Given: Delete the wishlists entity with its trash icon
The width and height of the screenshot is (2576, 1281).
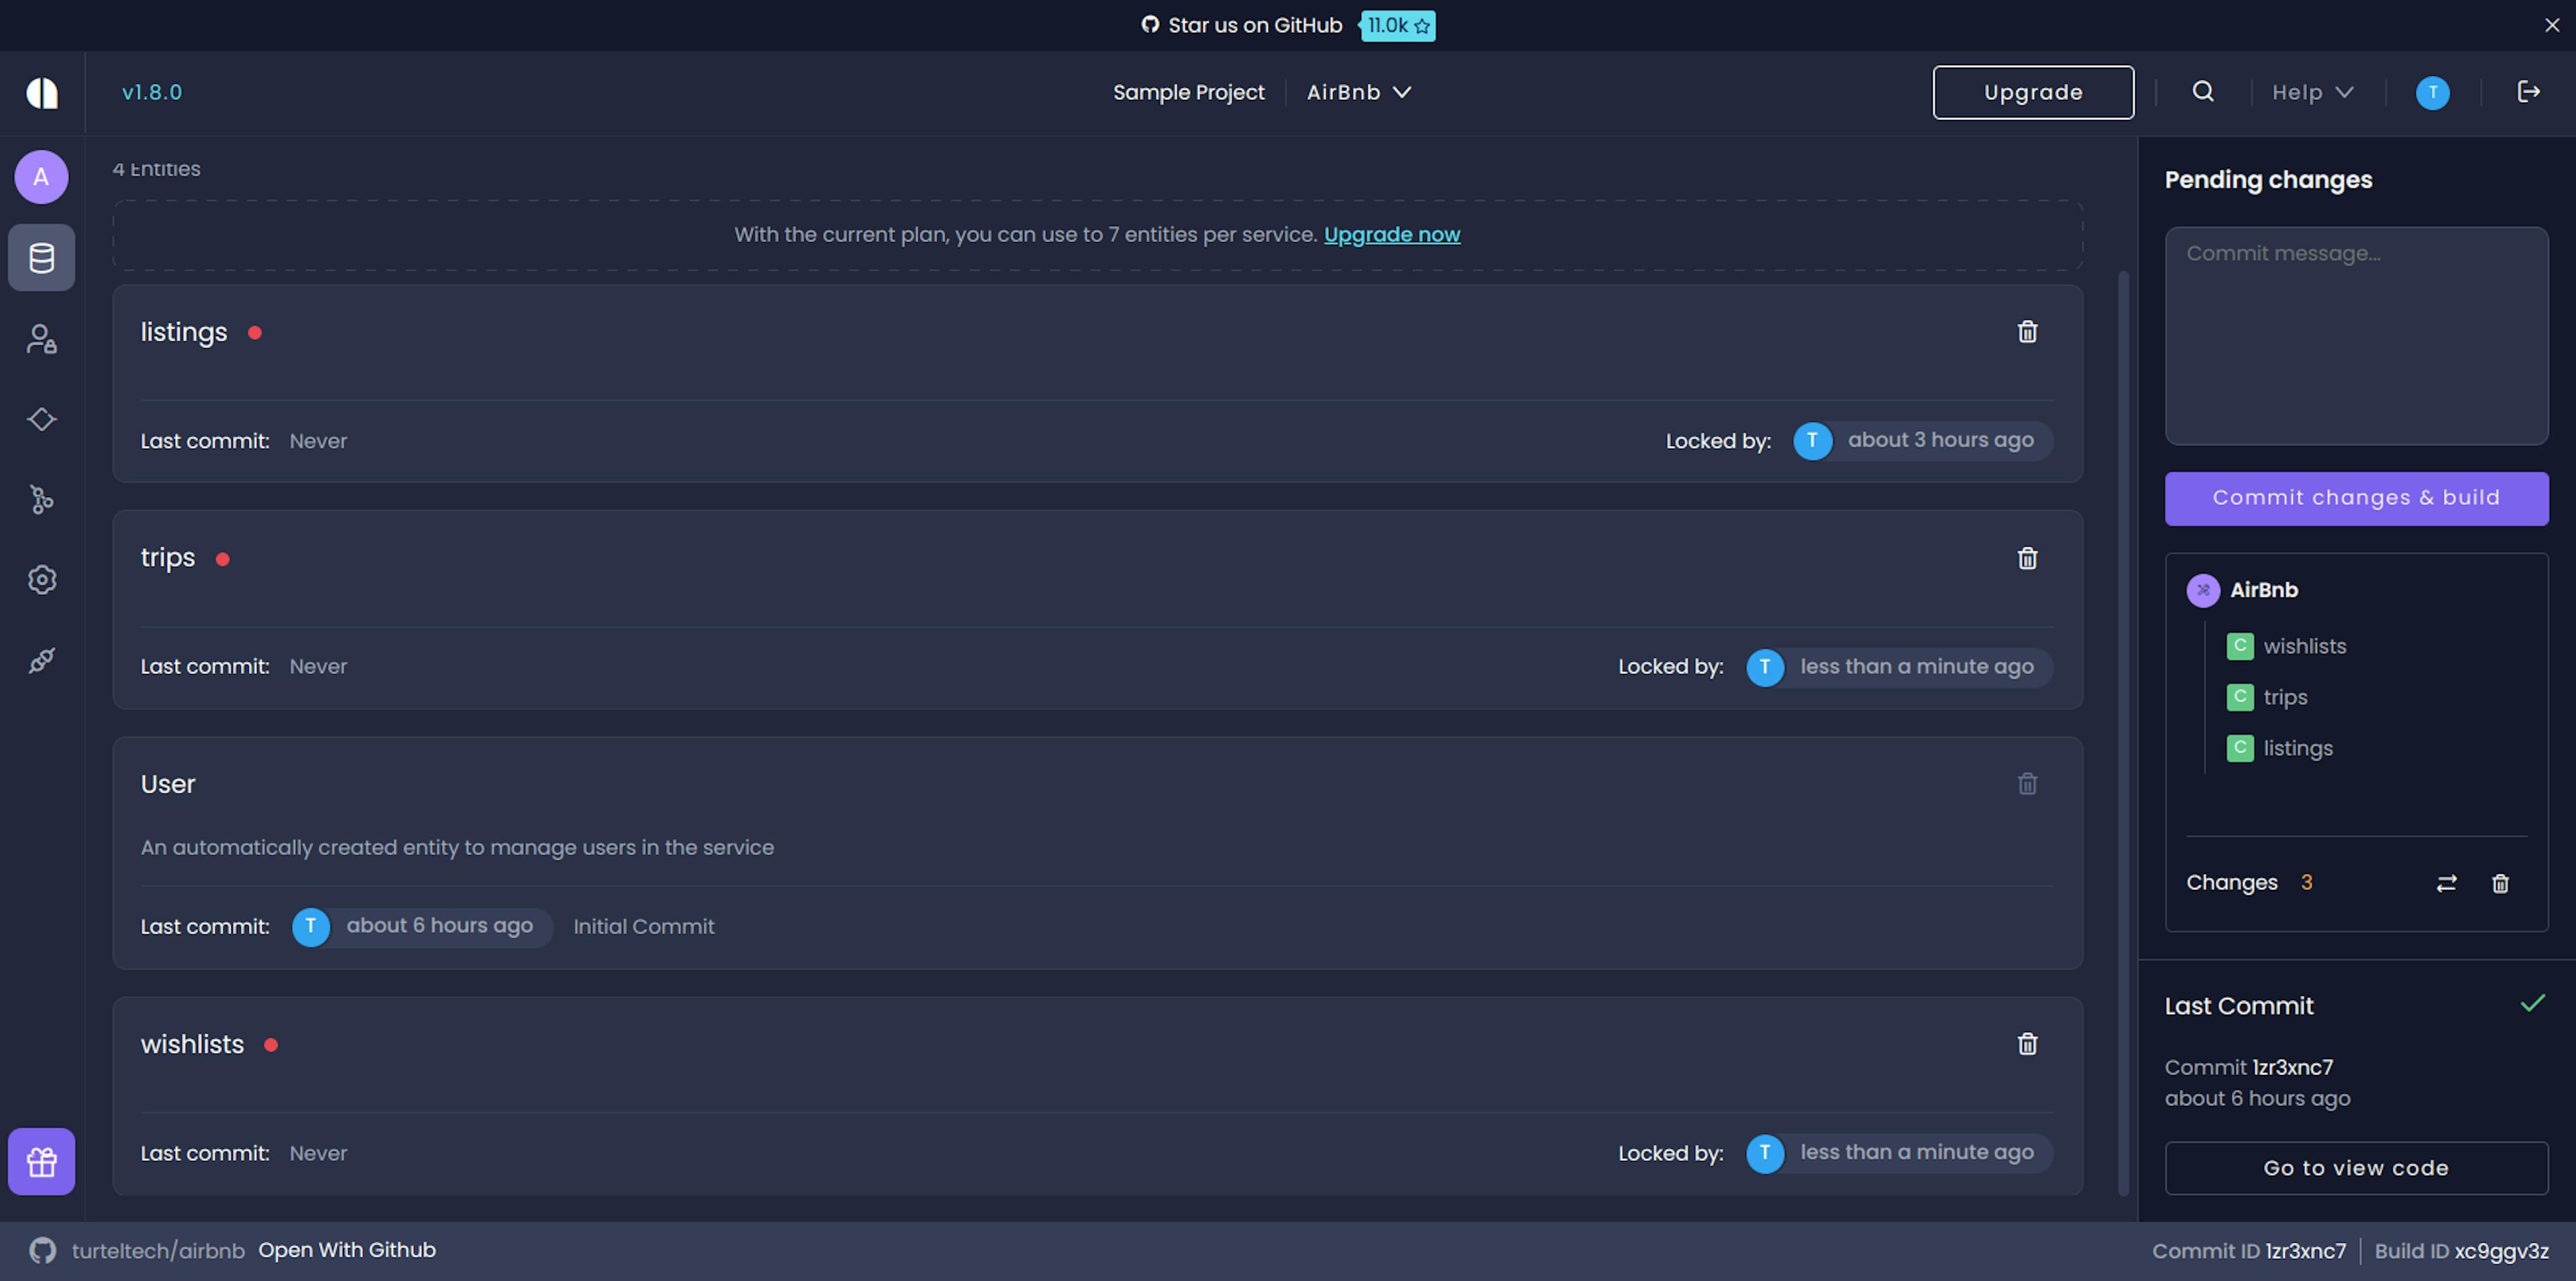Looking at the screenshot, I should click(x=2027, y=1044).
